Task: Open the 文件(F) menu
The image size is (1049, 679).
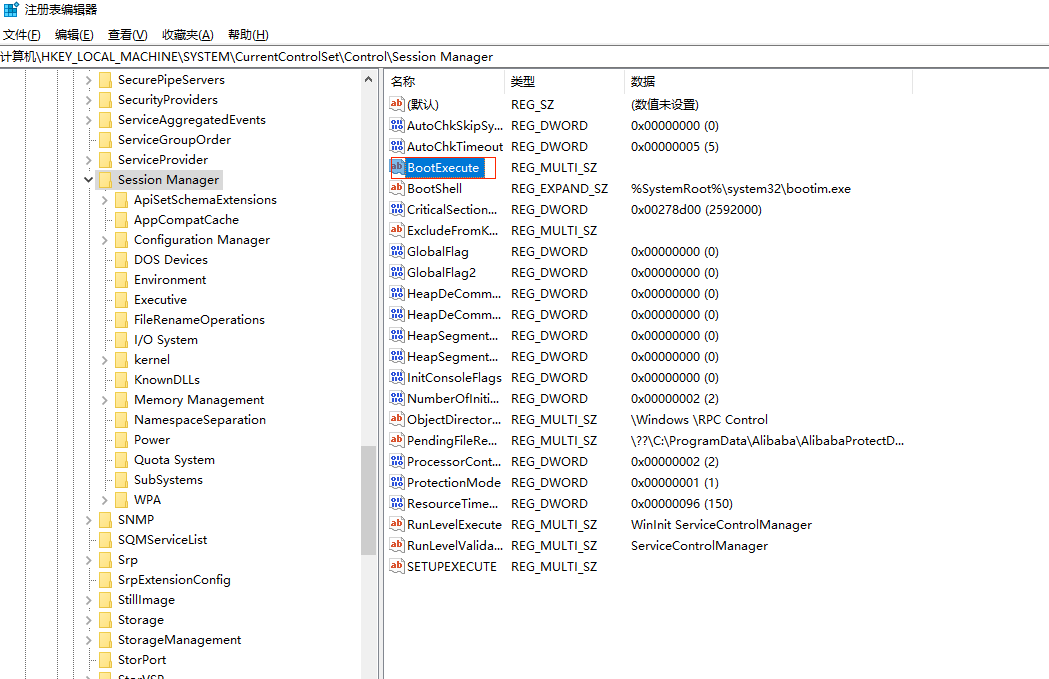Action: click(x=22, y=35)
